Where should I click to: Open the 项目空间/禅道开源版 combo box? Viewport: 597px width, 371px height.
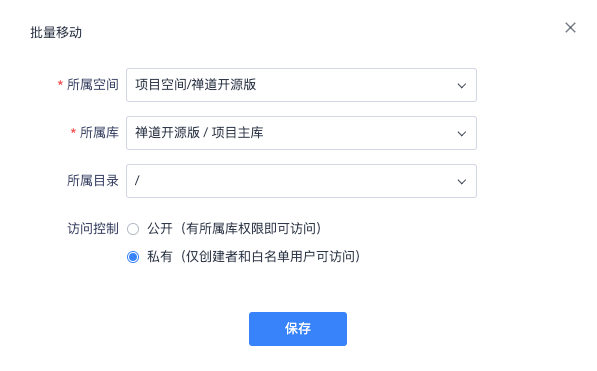(301, 85)
